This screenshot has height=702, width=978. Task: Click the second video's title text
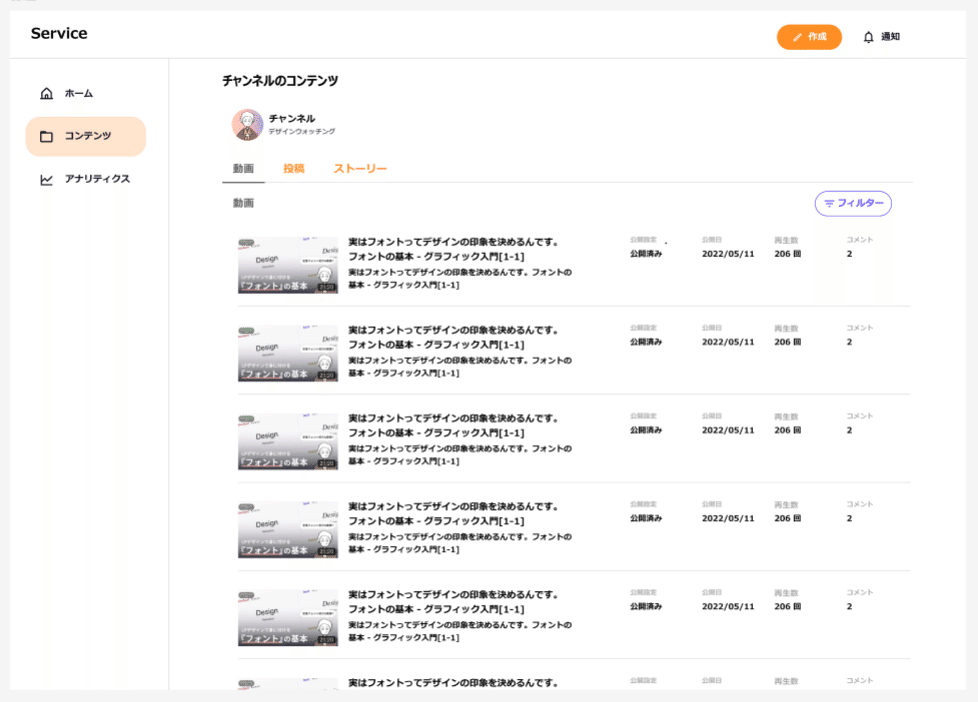453,337
